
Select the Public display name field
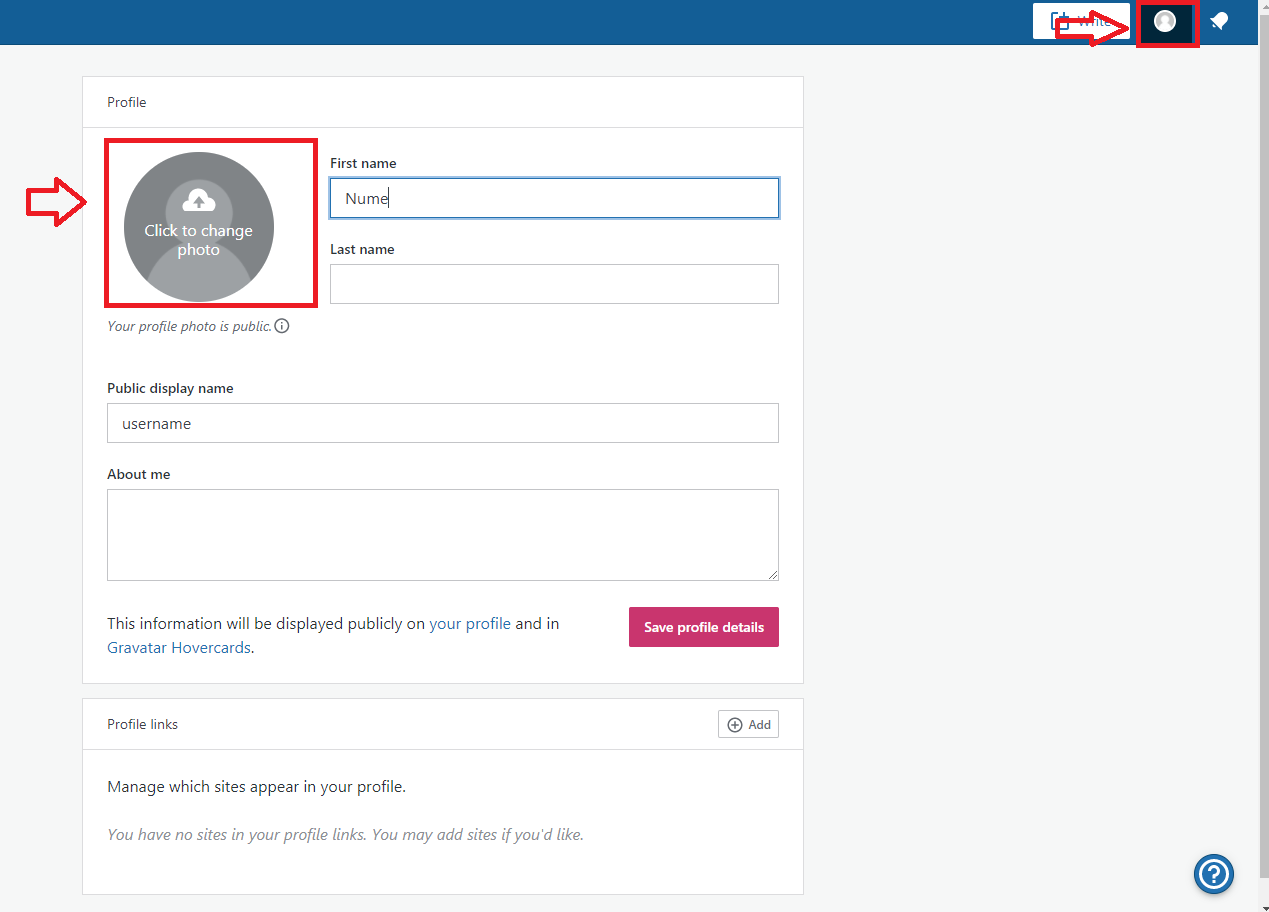(x=442, y=423)
